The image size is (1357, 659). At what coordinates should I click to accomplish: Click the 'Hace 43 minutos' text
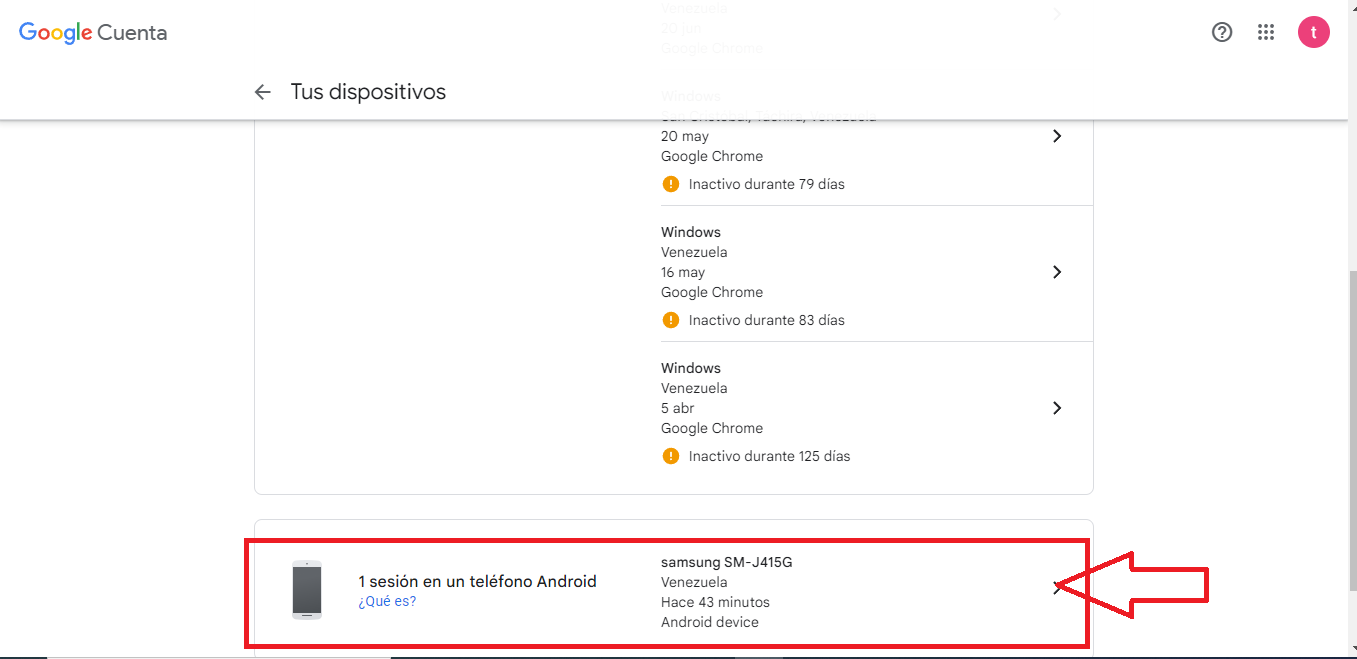pyautogui.click(x=715, y=602)
